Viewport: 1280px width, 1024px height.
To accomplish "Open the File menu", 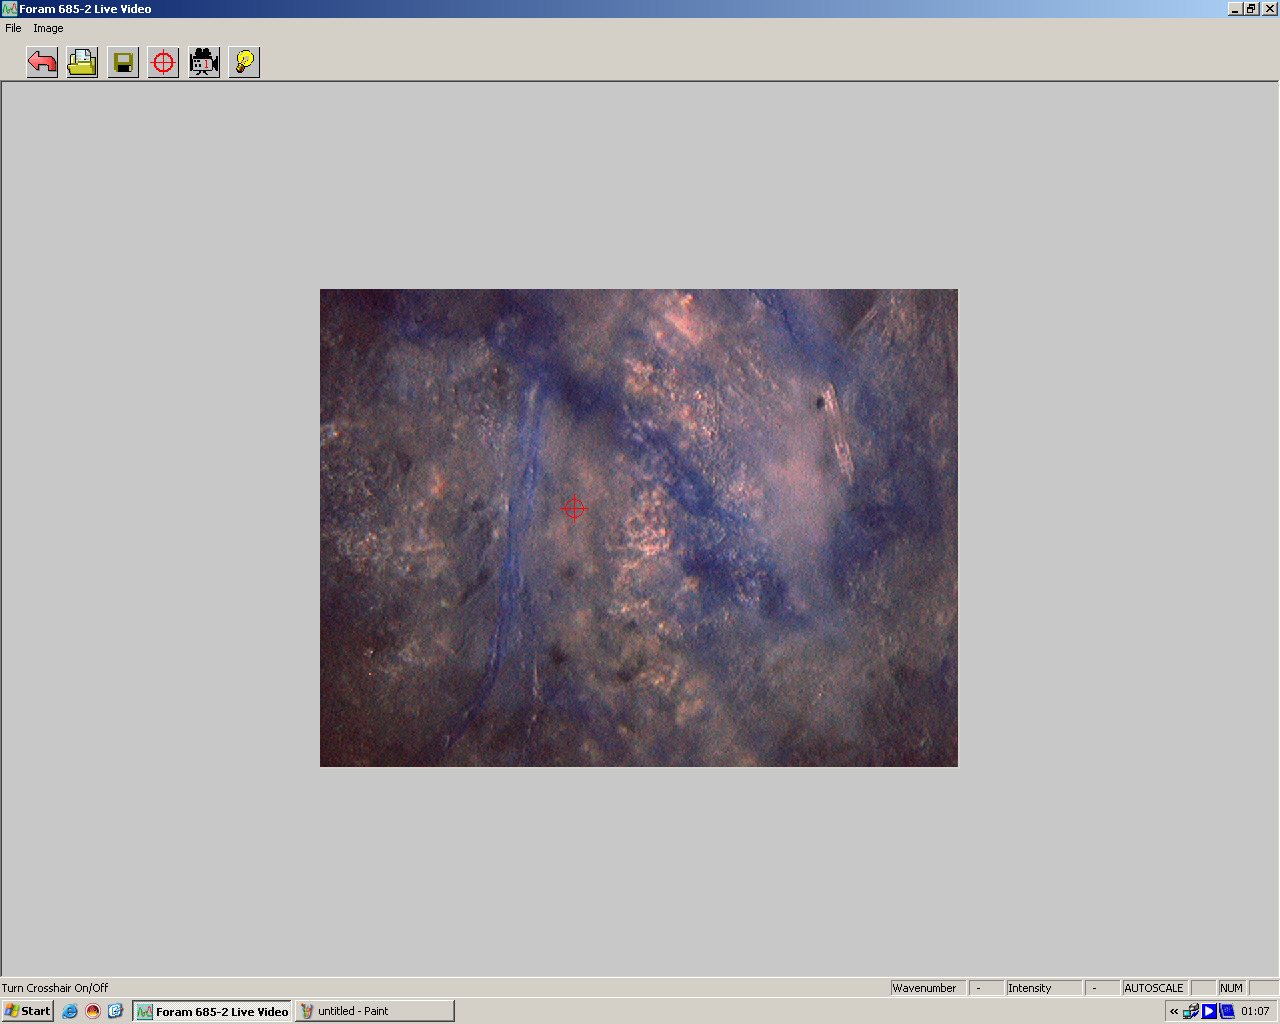I will 13,28.
